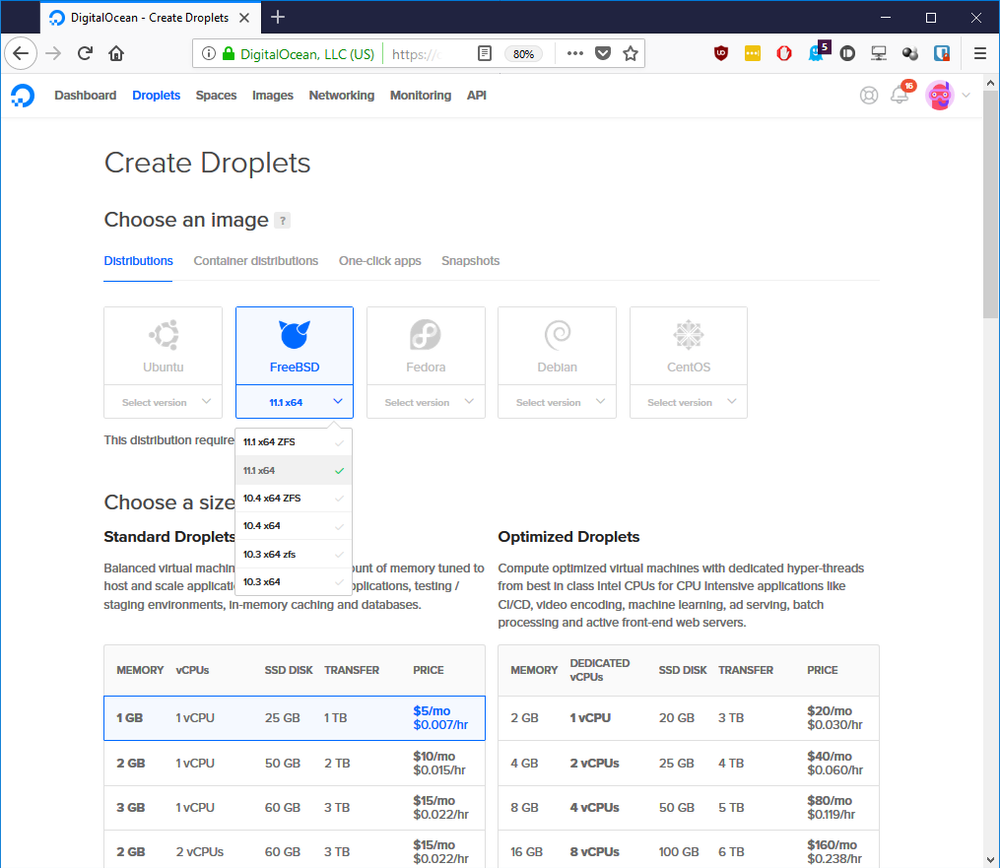
Task: Select the $5/mo standard droplet plan
Action: 293,717
